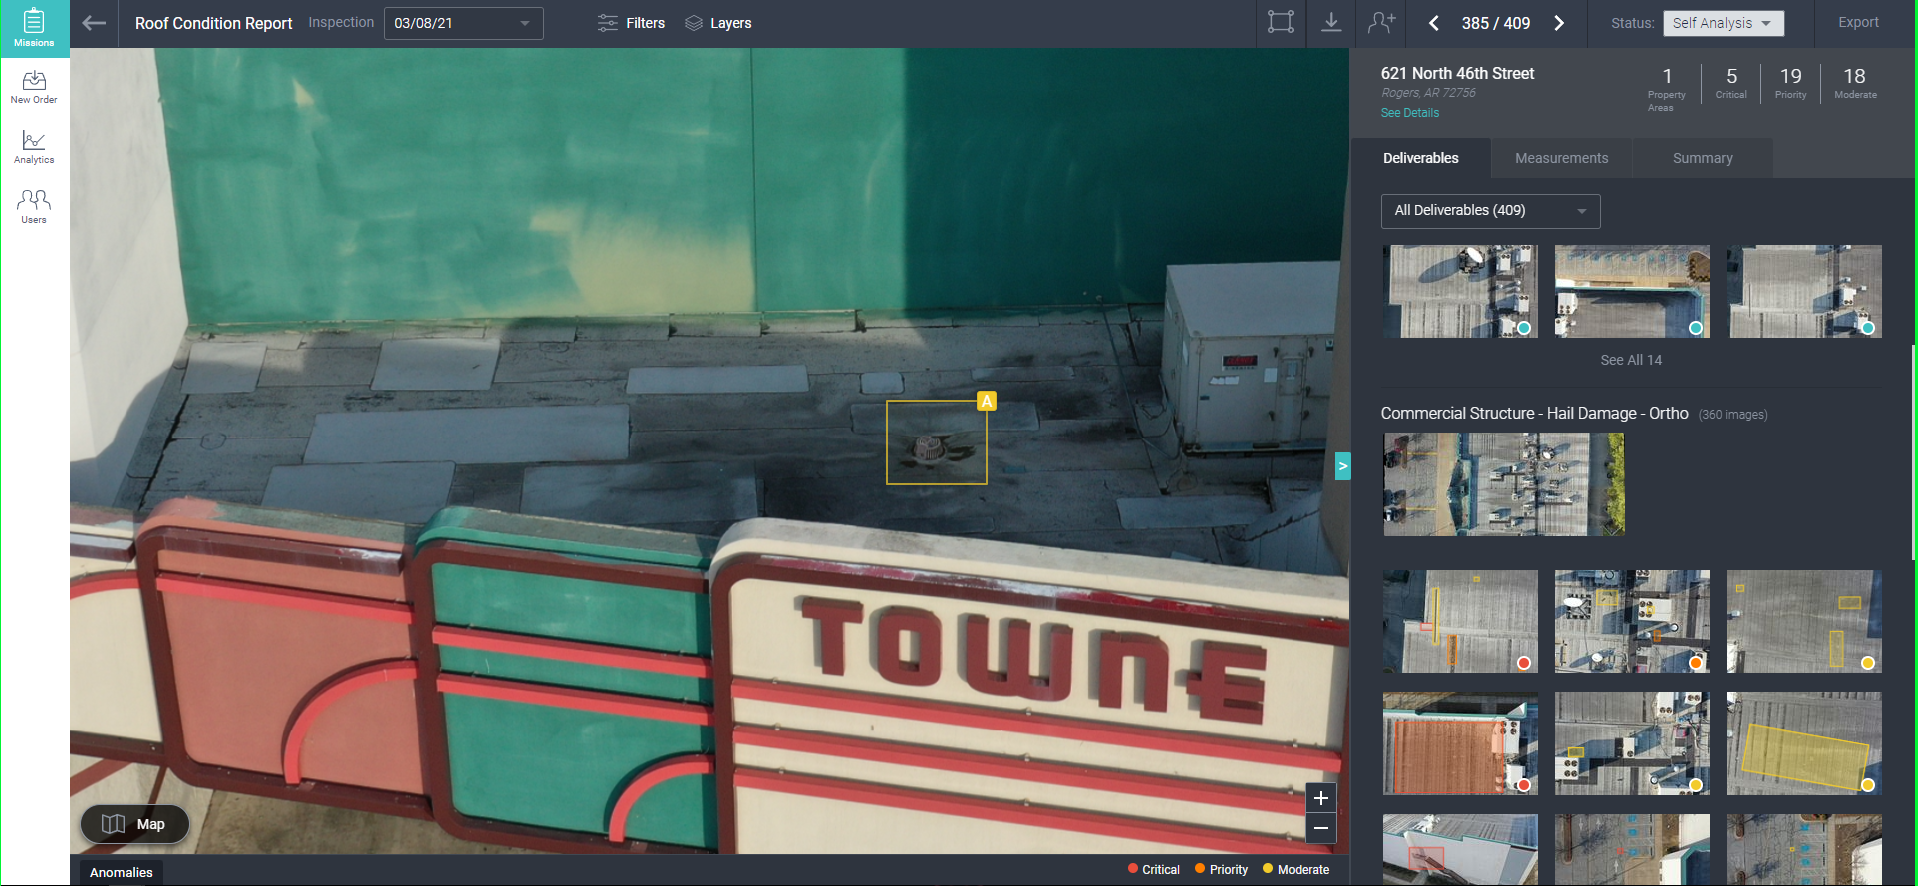The height and width of the screenshot is (886, 1918).
Task: Open New Order from sidebar
Action: click(34, 87)
